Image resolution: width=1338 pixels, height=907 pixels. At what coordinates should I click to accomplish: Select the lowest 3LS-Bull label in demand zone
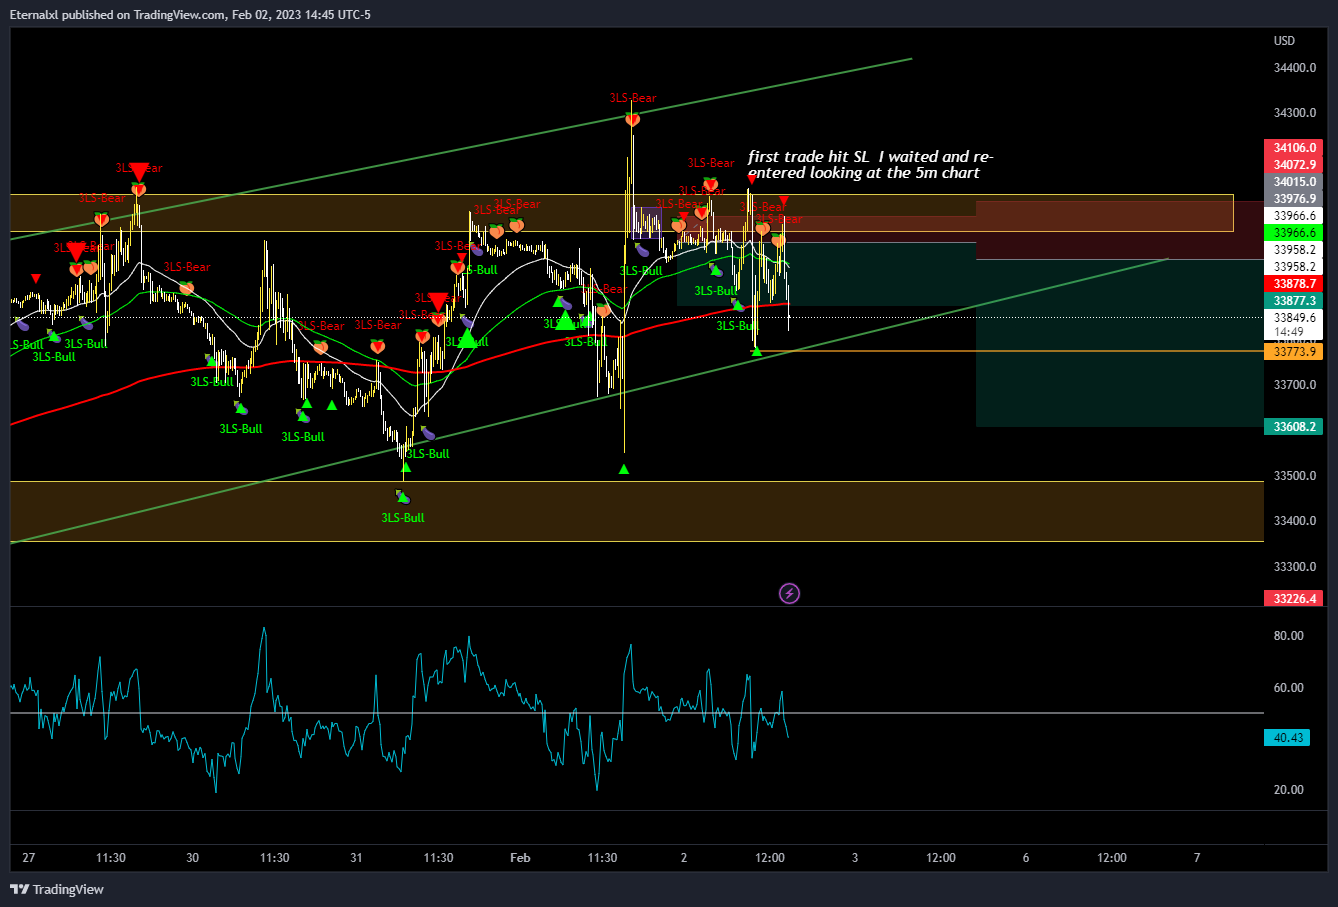[x=403, y=518]
